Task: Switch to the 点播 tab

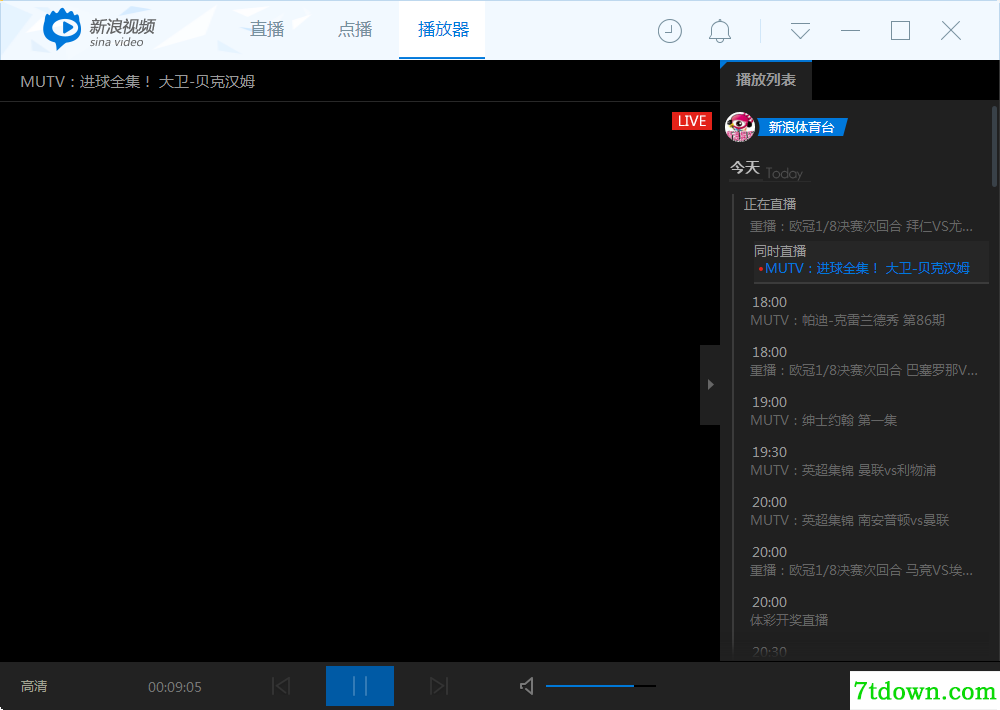Action: 355,29
